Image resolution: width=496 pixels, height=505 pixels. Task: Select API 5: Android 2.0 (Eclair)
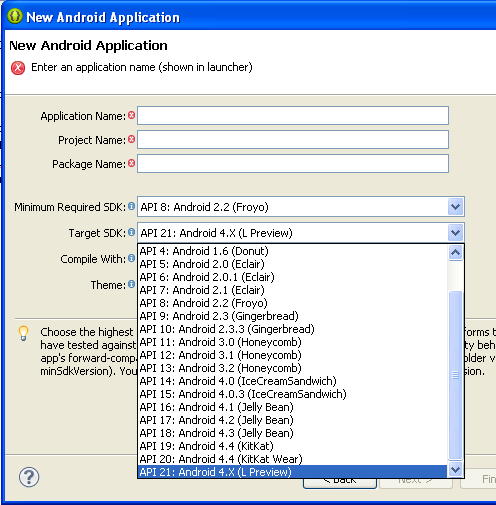292,264
